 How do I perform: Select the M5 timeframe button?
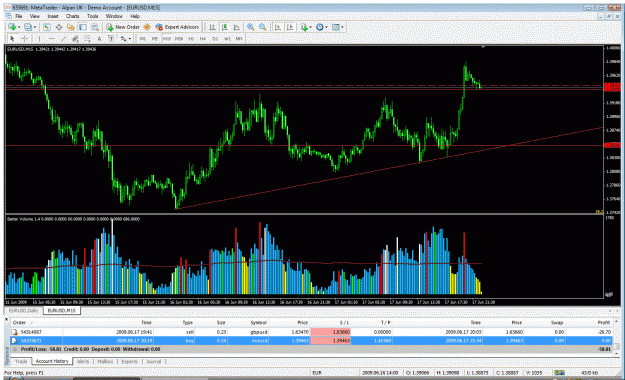[x=155, y=39]
